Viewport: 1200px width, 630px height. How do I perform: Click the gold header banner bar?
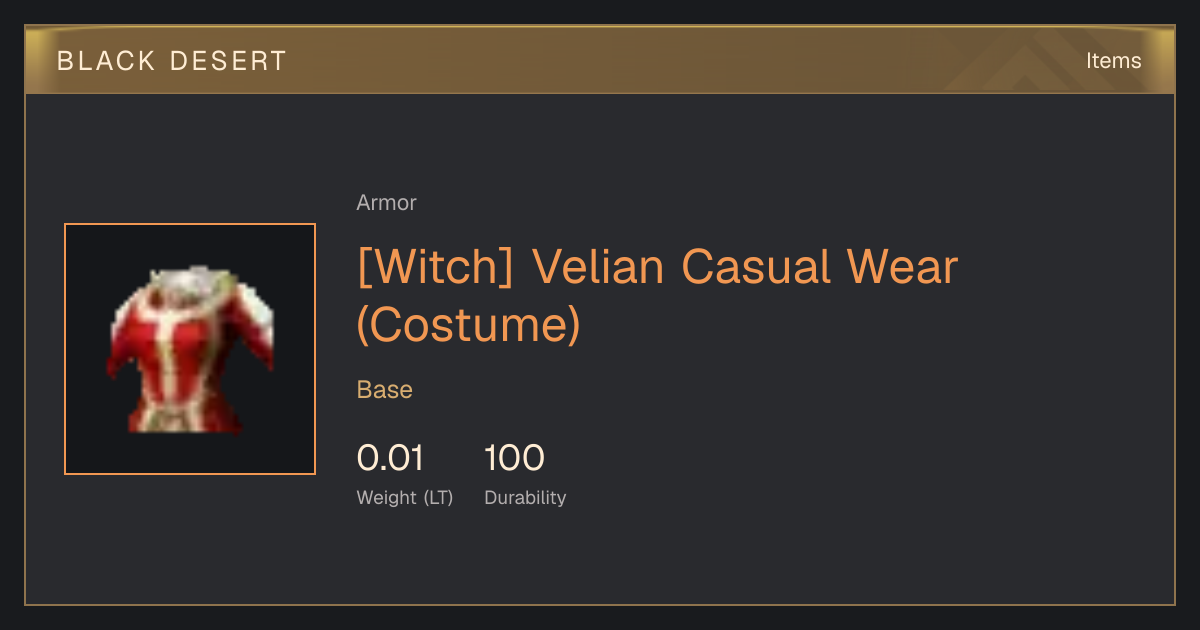coord(600,60)
